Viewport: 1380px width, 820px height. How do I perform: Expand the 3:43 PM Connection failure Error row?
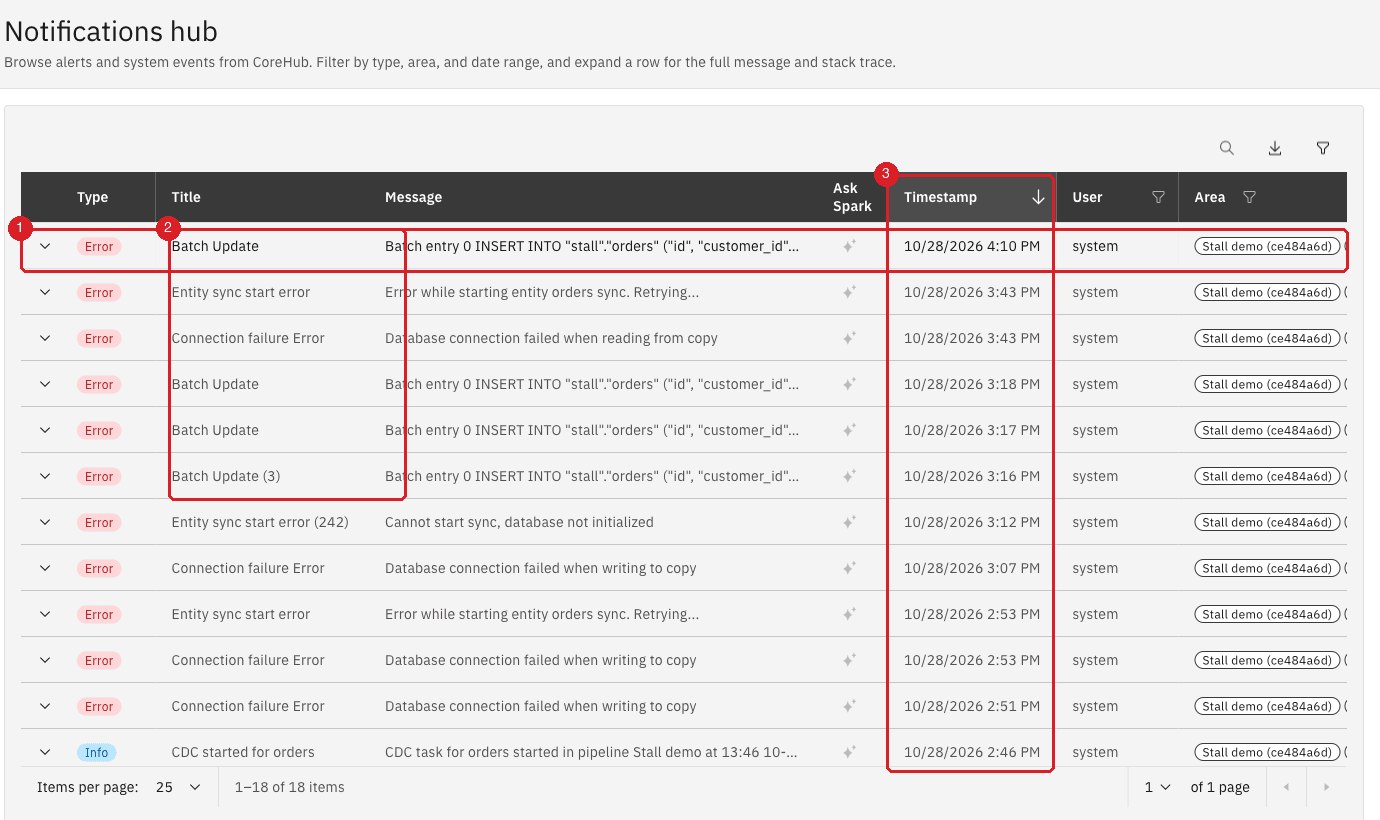pyautogui.click(x=45, y=338)
